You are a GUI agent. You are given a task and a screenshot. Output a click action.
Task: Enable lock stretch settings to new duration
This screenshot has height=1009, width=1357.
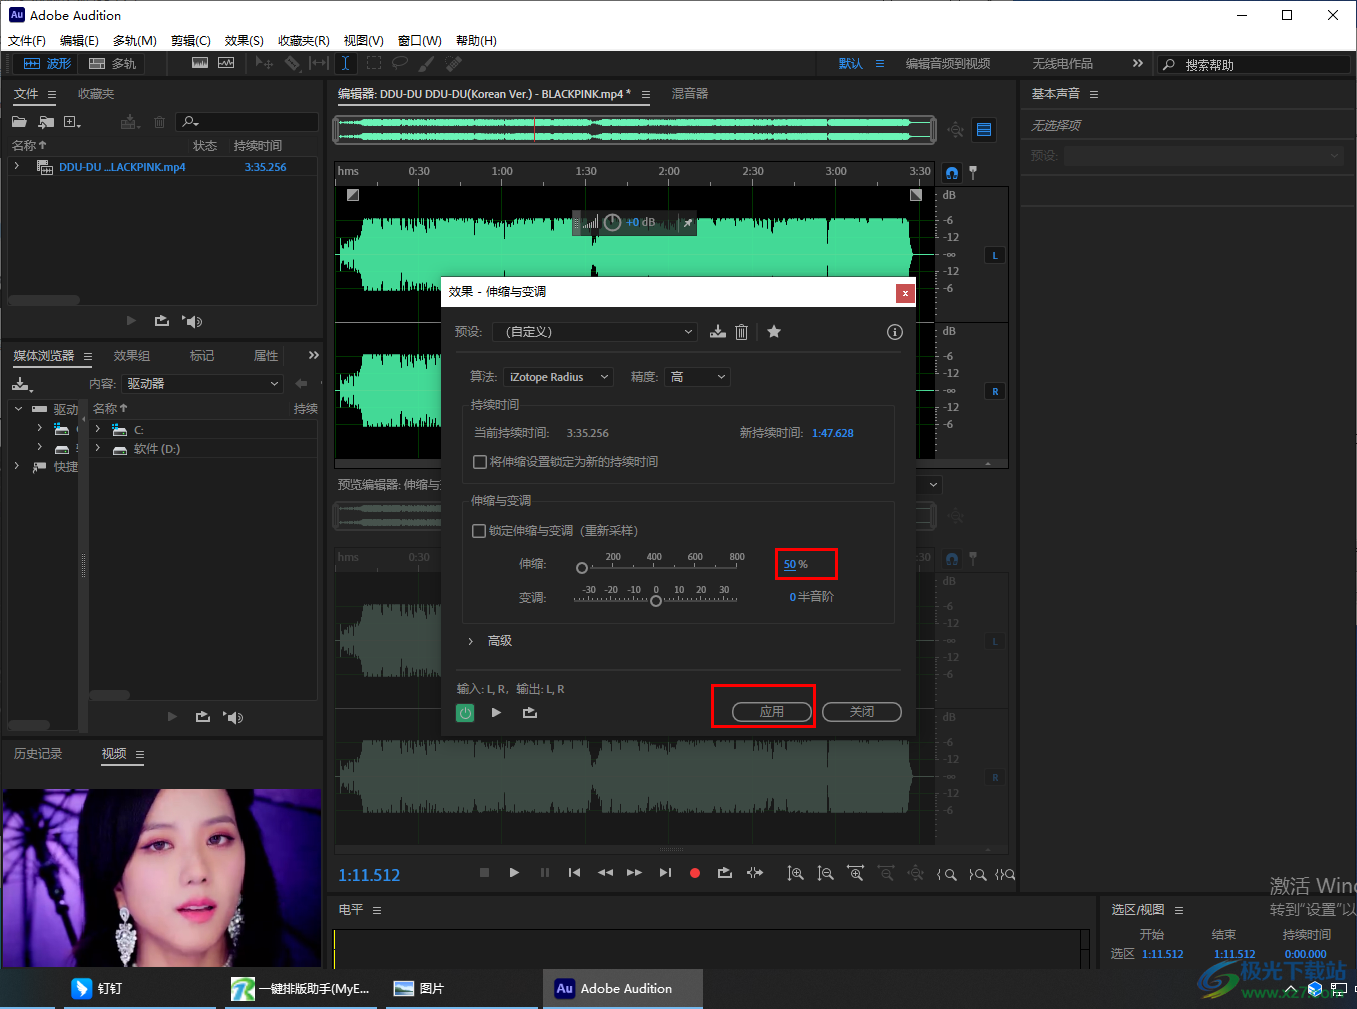click(480, 462)
